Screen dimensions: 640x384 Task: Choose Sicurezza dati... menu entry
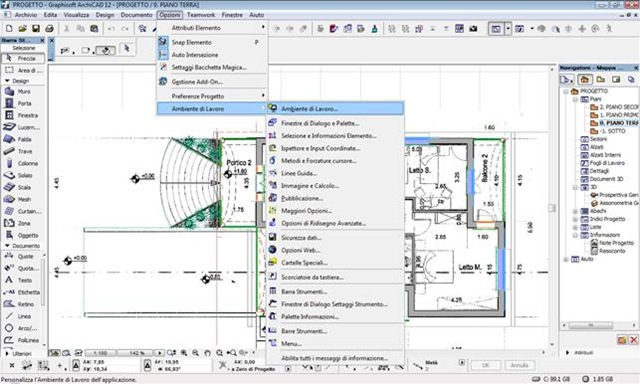[x=336, y=238]
